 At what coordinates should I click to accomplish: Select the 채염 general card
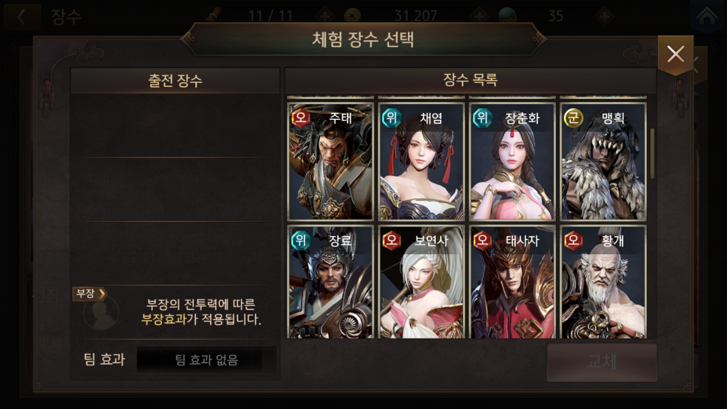click(421, 161)
